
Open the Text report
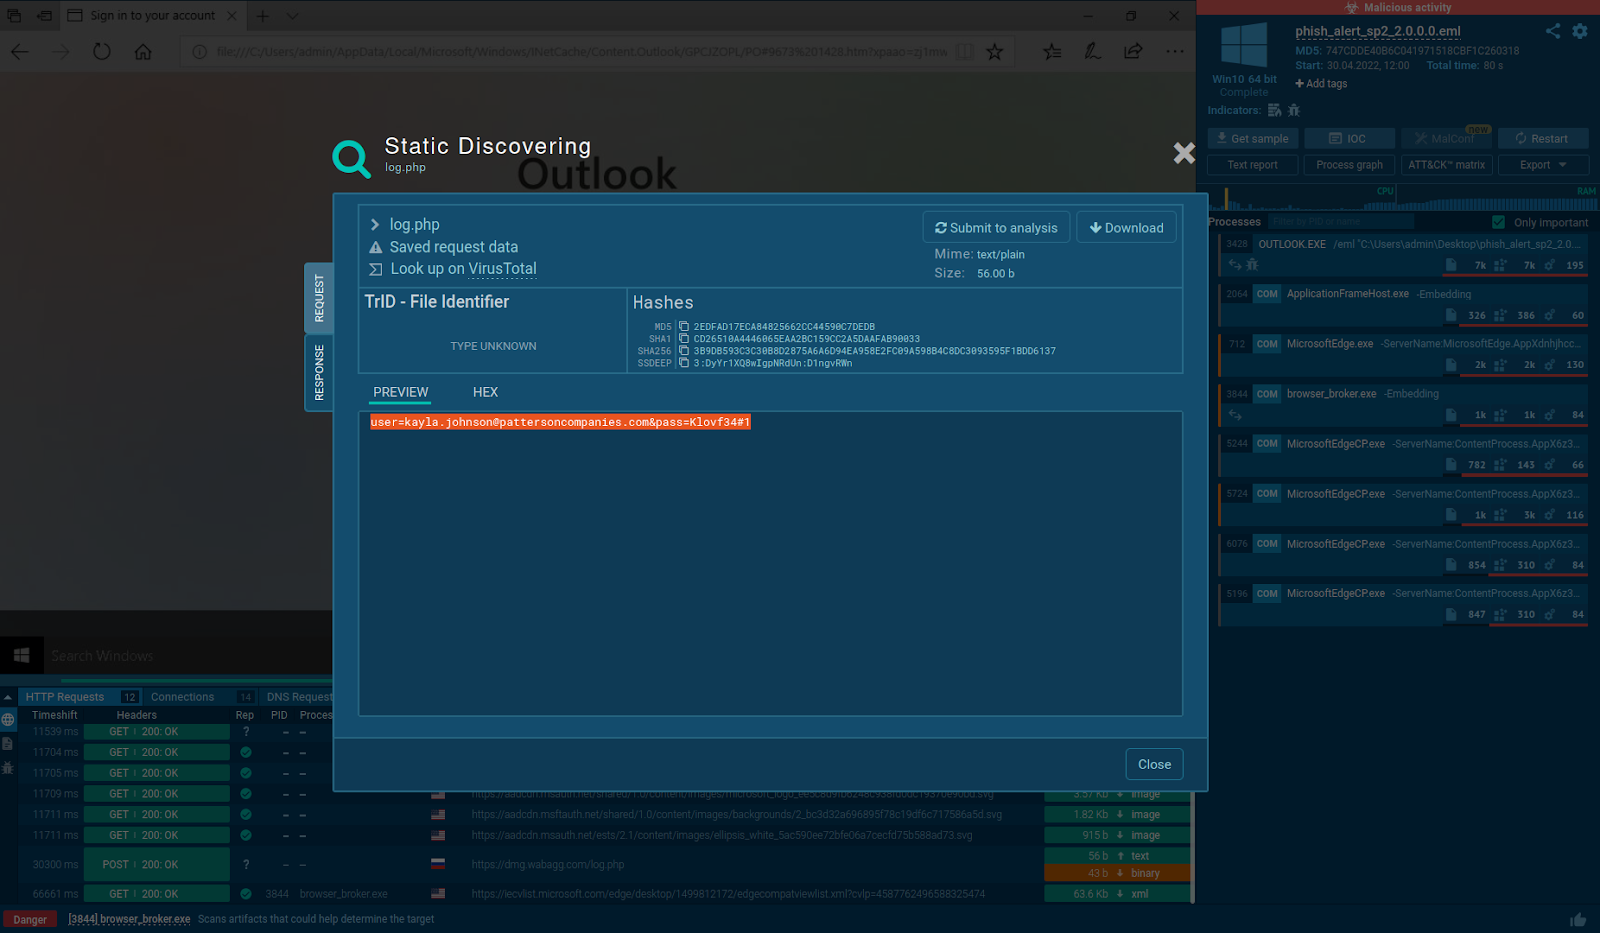[1252, 165]
